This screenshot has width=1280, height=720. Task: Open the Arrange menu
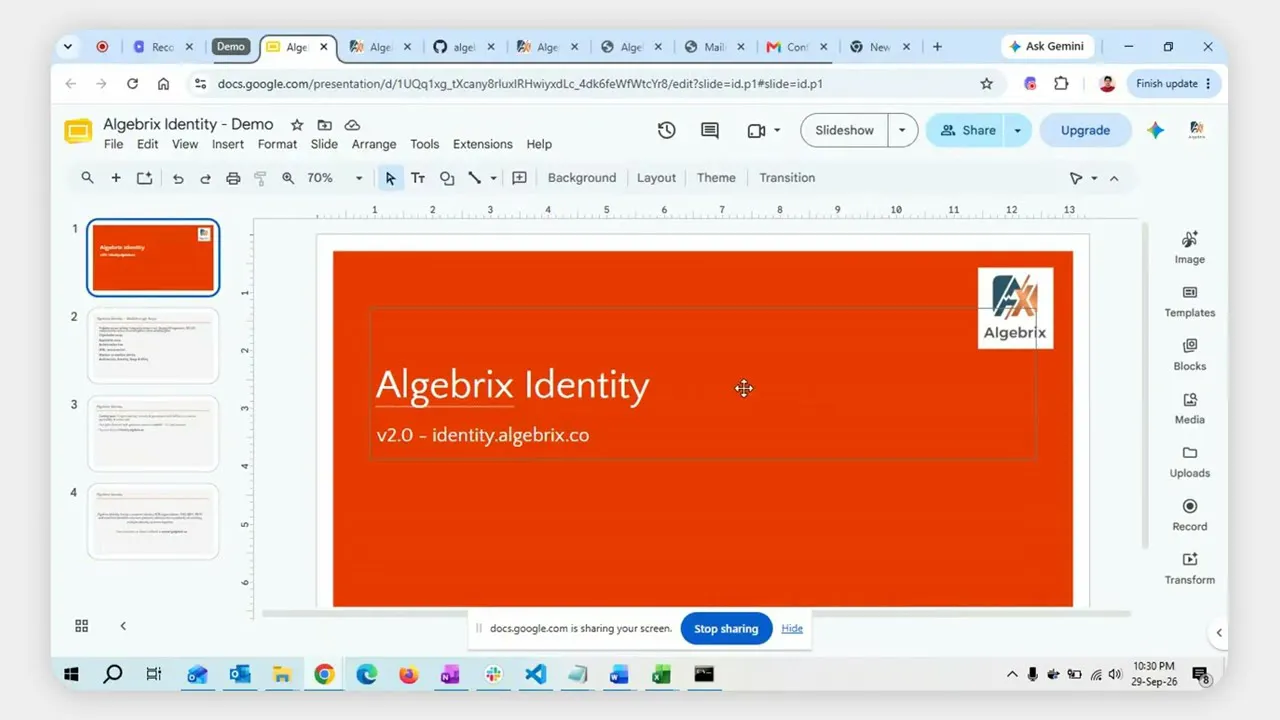[x=374, y=144]
